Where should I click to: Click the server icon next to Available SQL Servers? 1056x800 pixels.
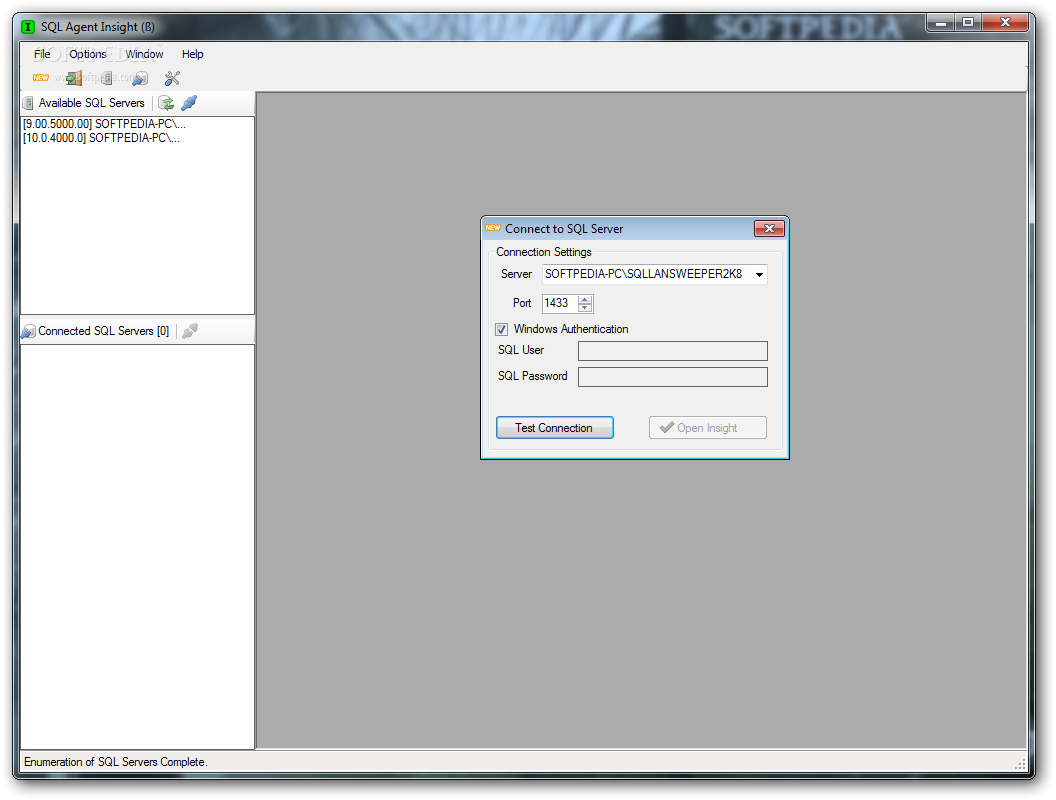coord(28,103)
